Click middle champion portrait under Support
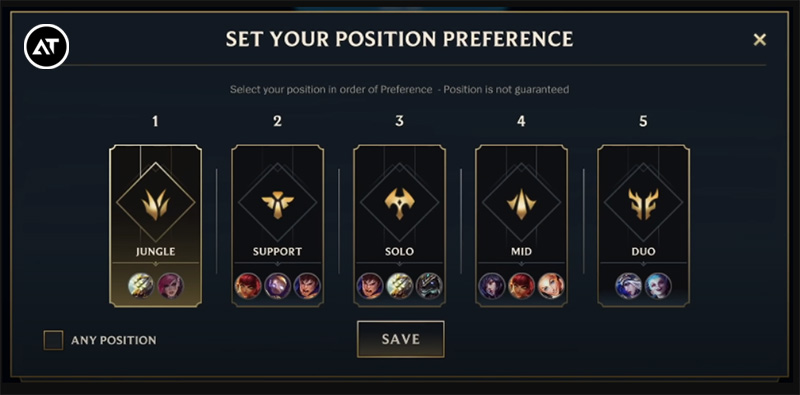Image resolution: width=800 pixels, height=395 pixels. tap(278, 286)
